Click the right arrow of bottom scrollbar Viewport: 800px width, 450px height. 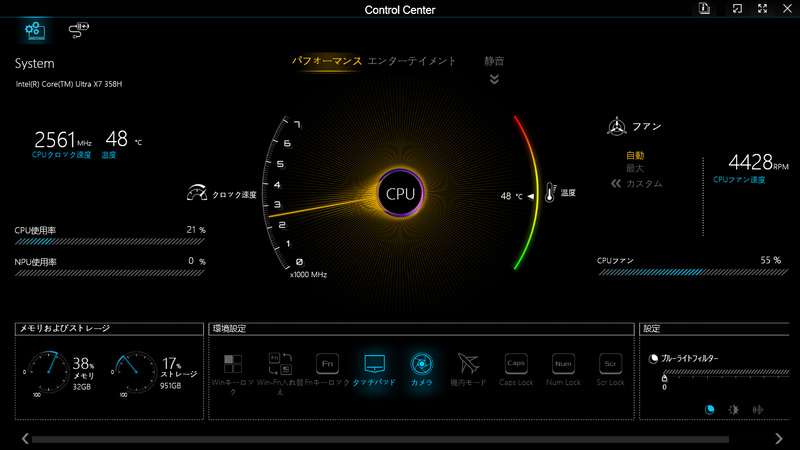[779, 438]
